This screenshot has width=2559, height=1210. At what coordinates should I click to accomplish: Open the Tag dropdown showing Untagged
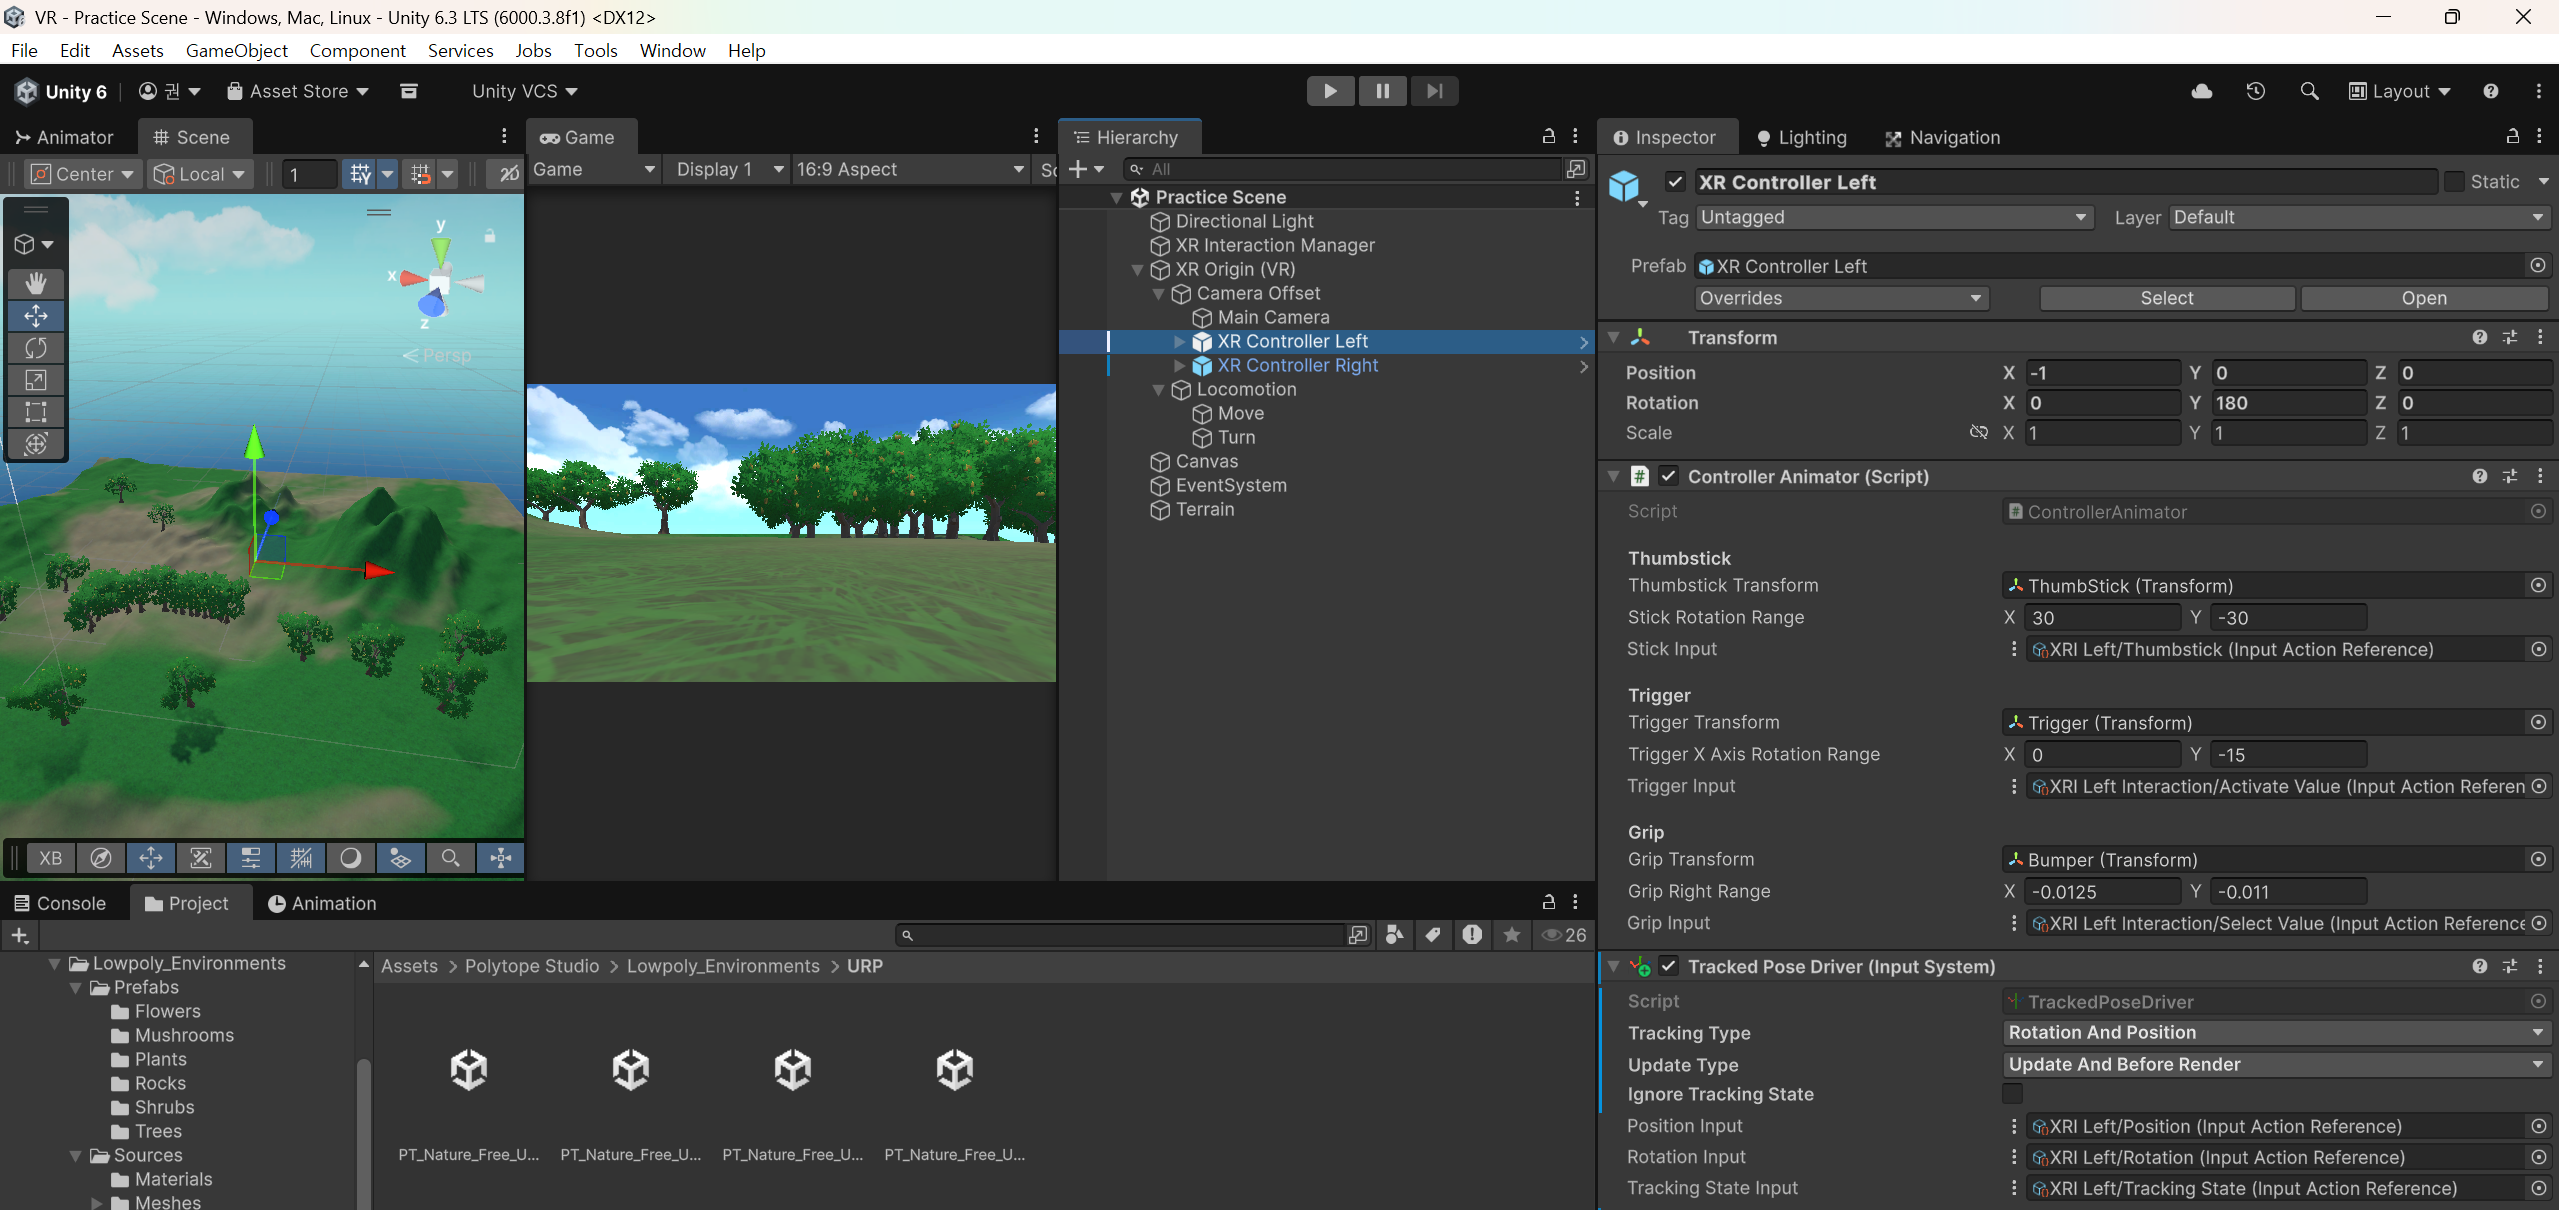(1893, 217)
